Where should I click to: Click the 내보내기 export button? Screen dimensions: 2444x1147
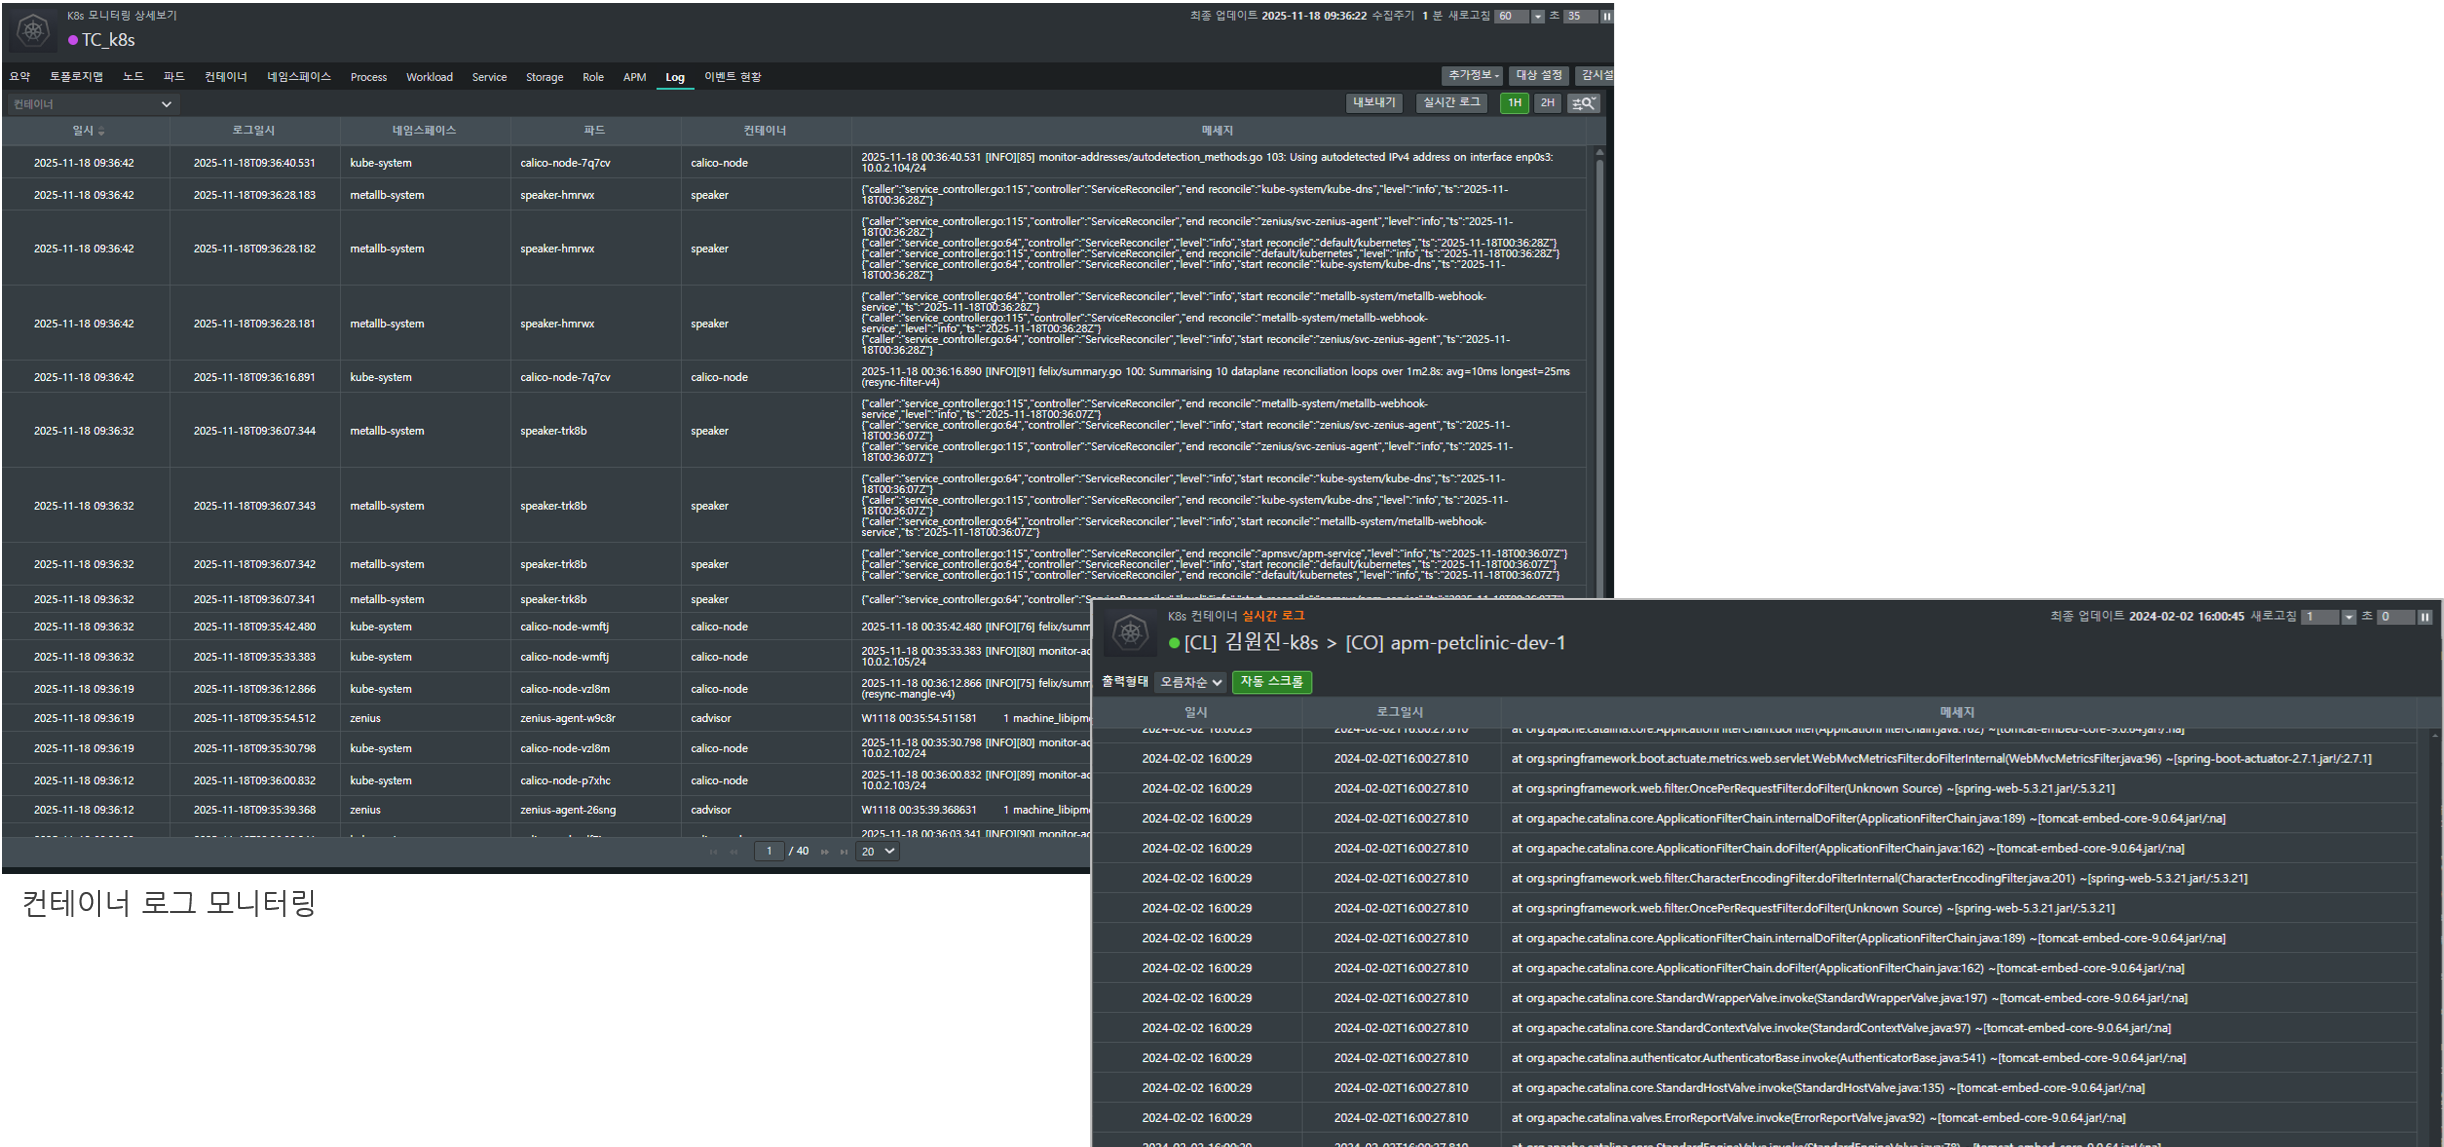pyautogui.click(x=1373, y=103)
